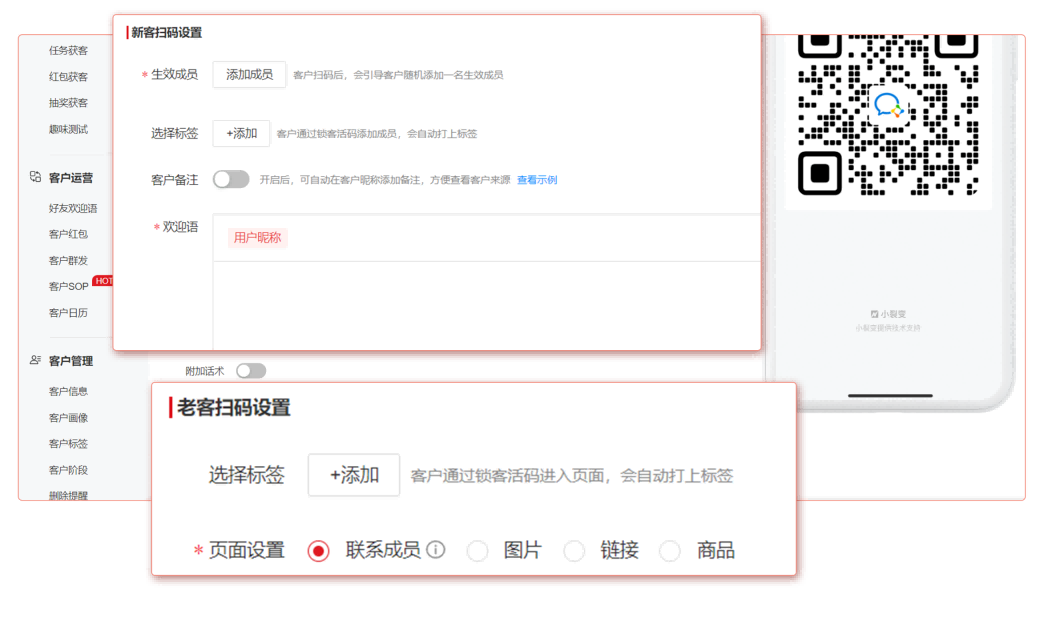Click +添加 tag button in 老客扫码设置
This screenshot has height=618, width=1041.
pos(353,475)
